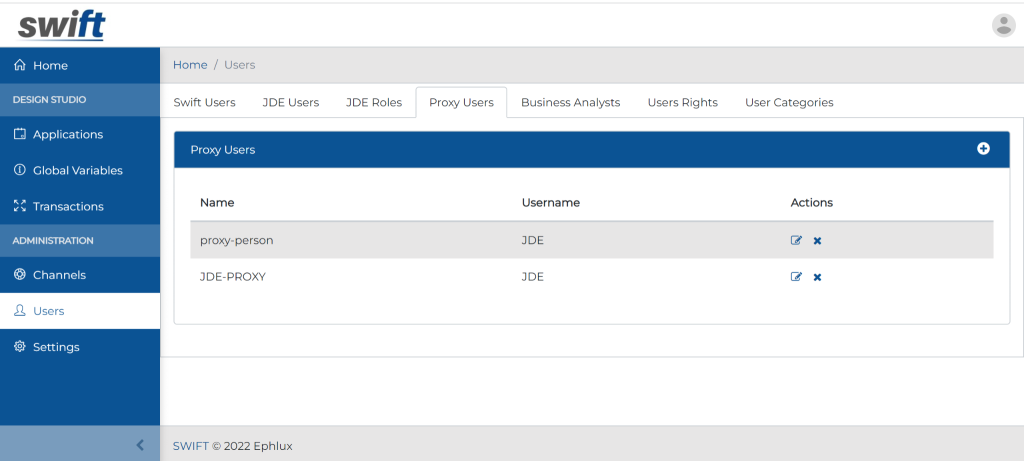Edit the JDE-PROXY user entry
Viewport: 1024px width, 461px height.
click(x=796, y=277)
